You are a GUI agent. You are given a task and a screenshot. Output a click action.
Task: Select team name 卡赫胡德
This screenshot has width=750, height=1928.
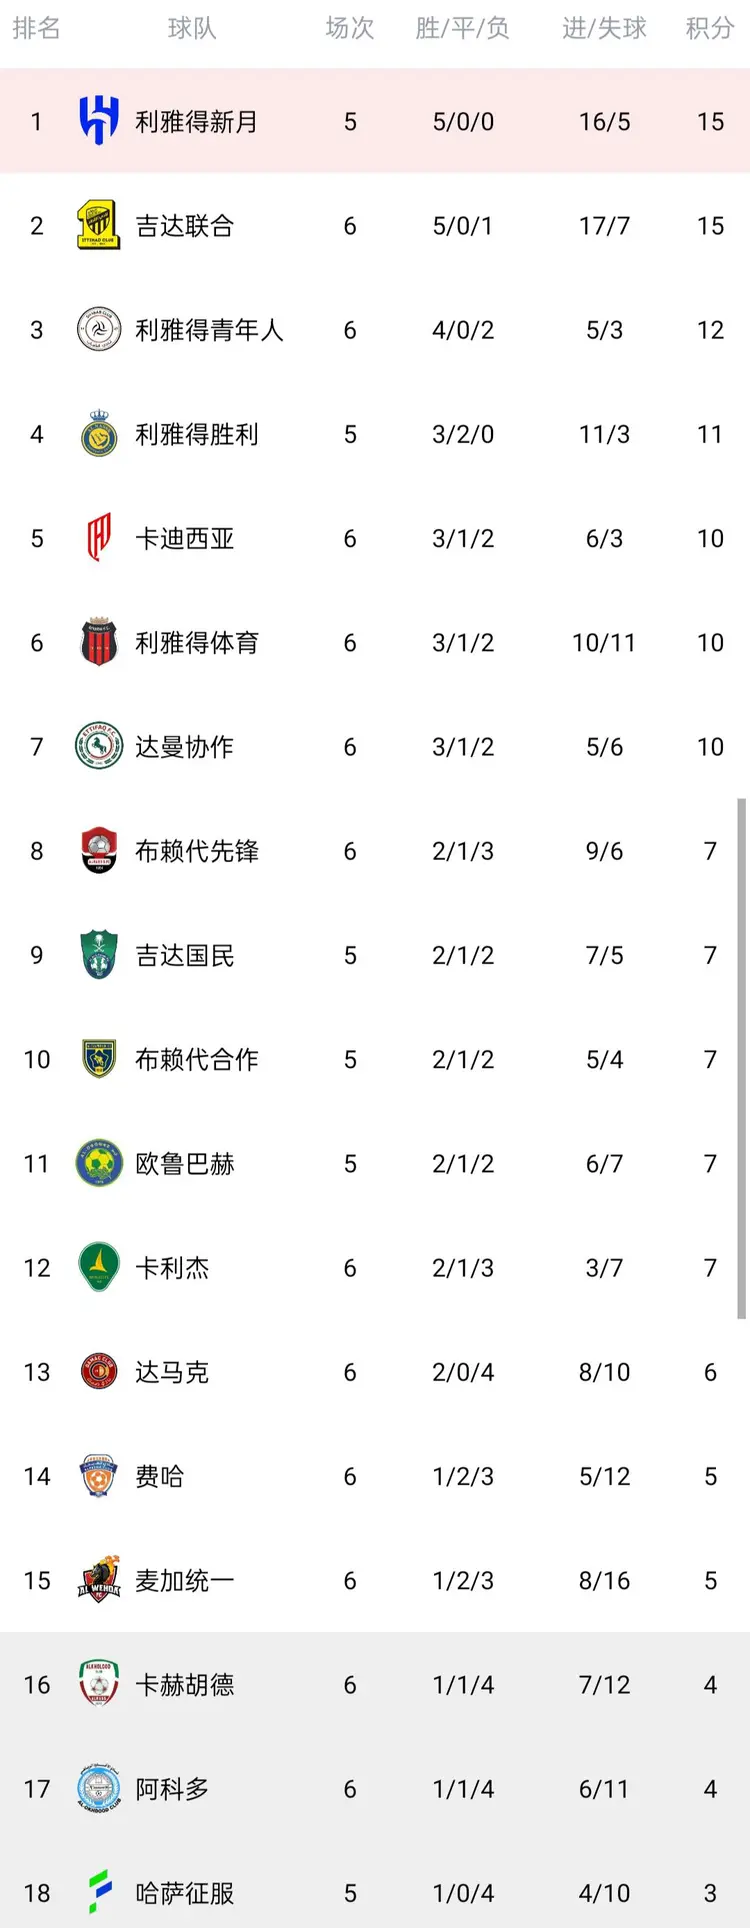point(185,1685)
